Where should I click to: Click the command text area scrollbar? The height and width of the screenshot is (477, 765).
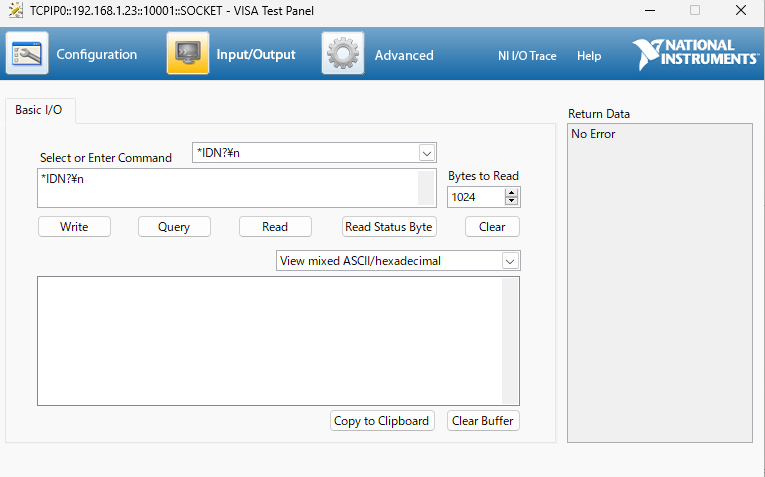[427, 188]
